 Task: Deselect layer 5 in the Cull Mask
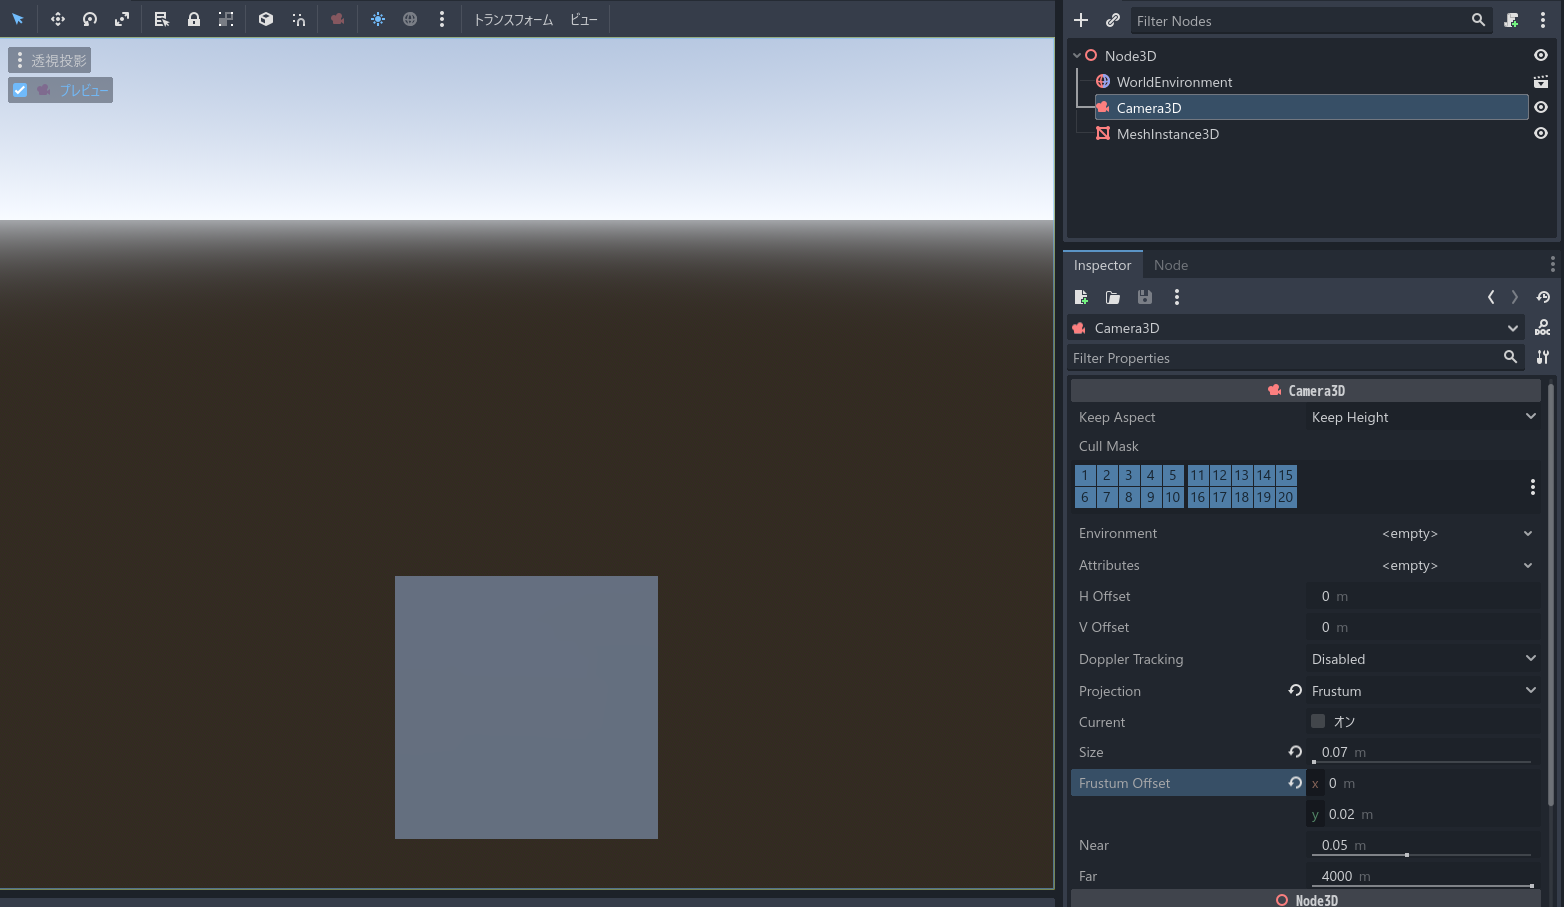tap(1172, 475)
